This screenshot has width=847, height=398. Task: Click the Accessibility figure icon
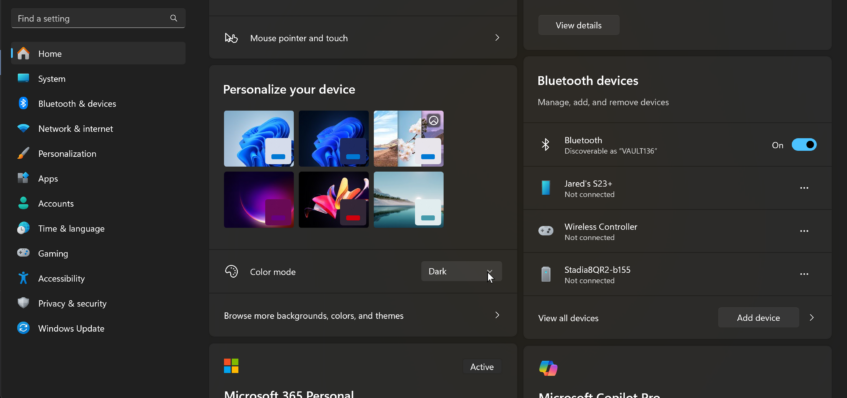pyautogui.click(x=23, y=278)
